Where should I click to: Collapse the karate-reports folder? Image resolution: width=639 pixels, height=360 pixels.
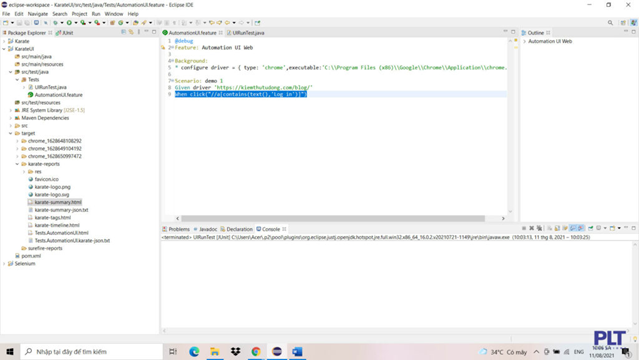point(17,164)
